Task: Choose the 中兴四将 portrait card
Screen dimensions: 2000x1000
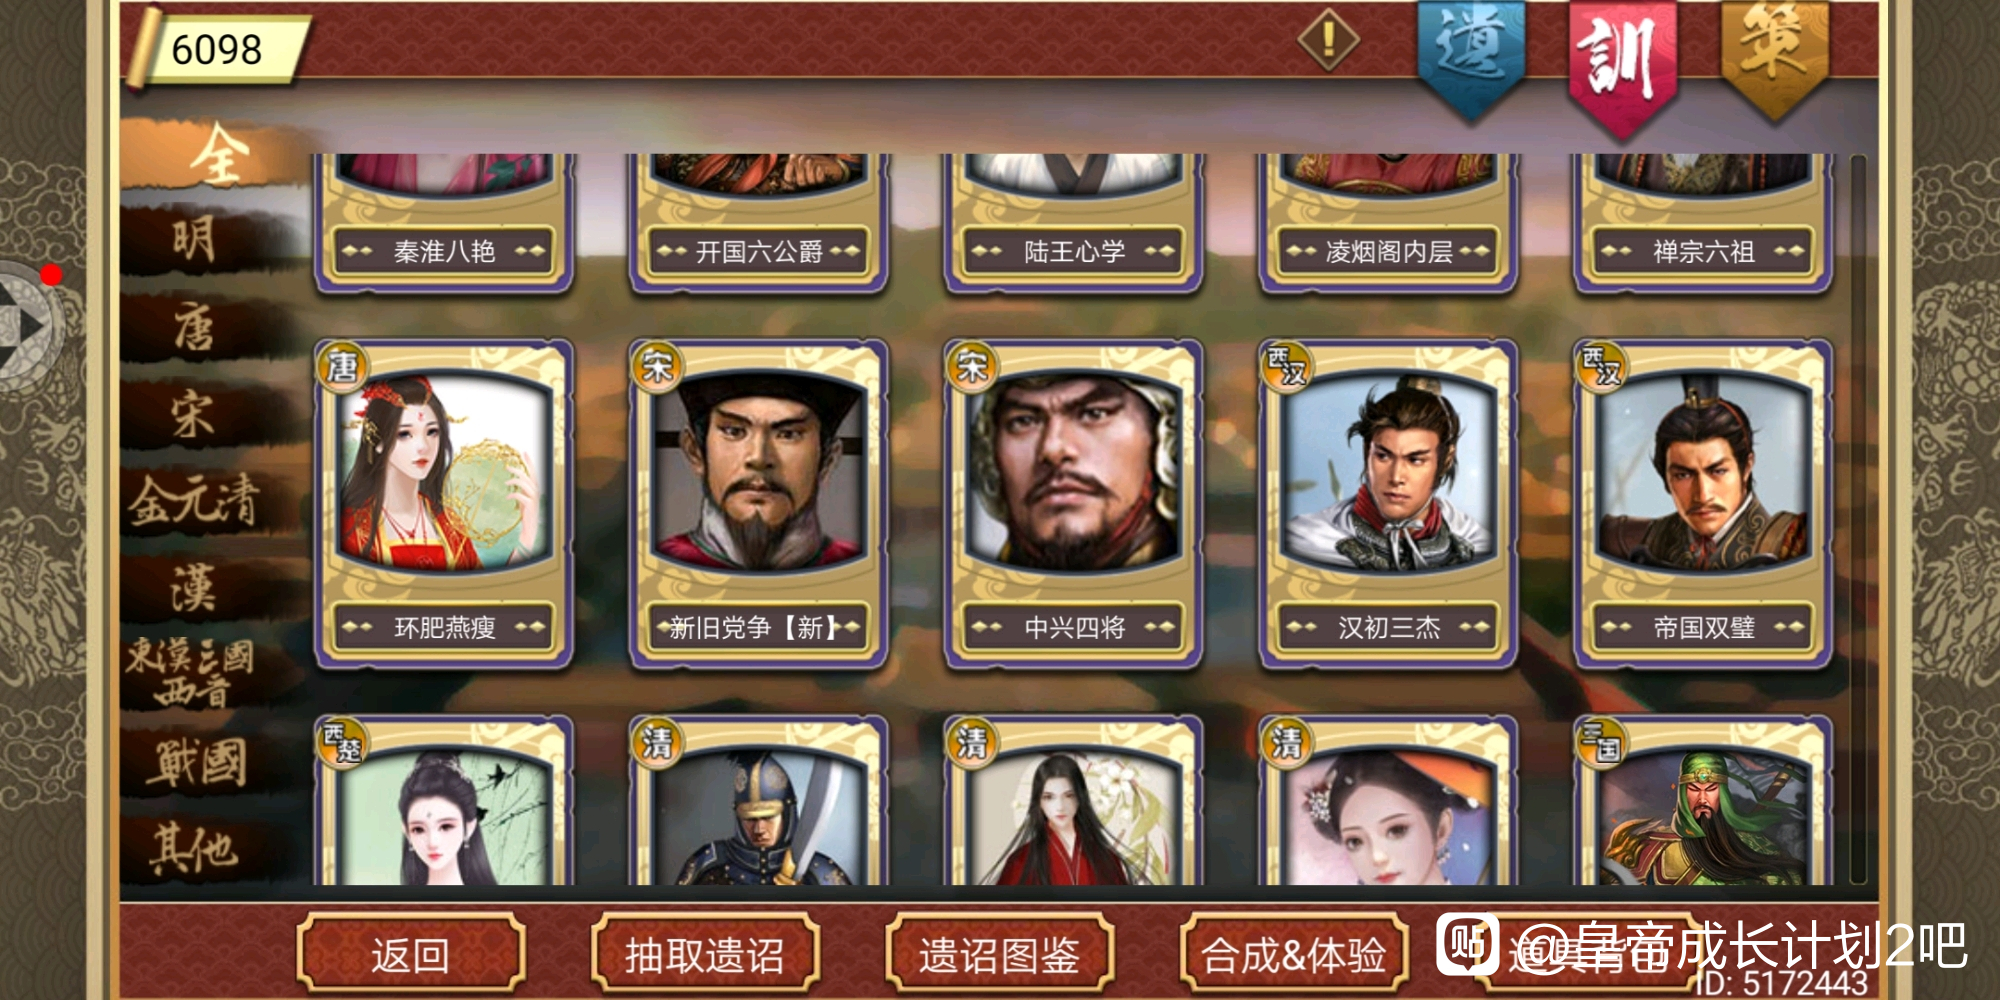Action: click(x=1073, y=503)
